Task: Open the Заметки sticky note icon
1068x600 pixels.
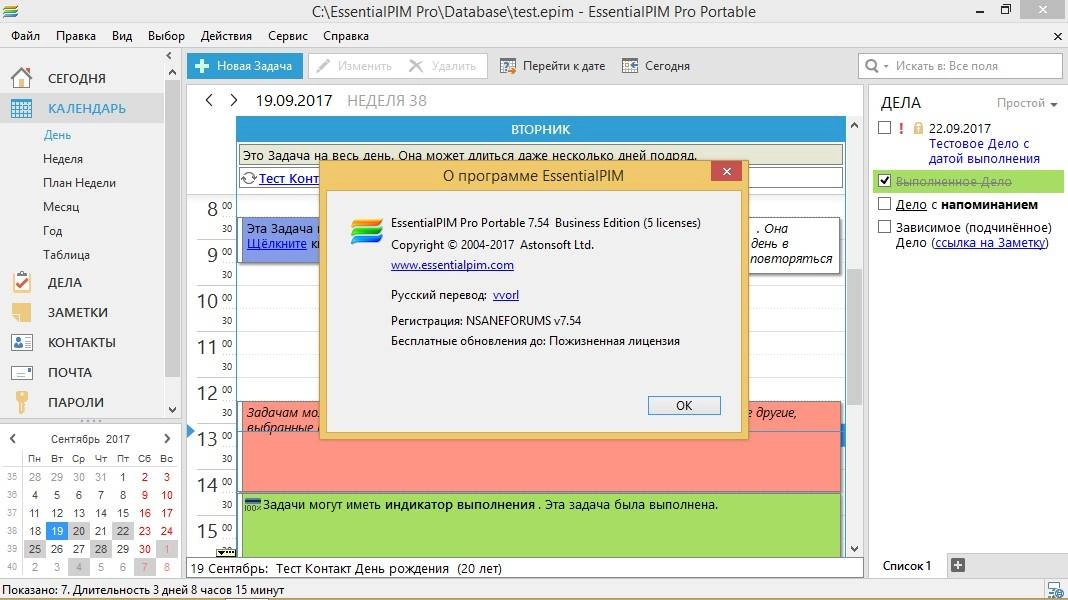Action: click(x=21, y=312)
